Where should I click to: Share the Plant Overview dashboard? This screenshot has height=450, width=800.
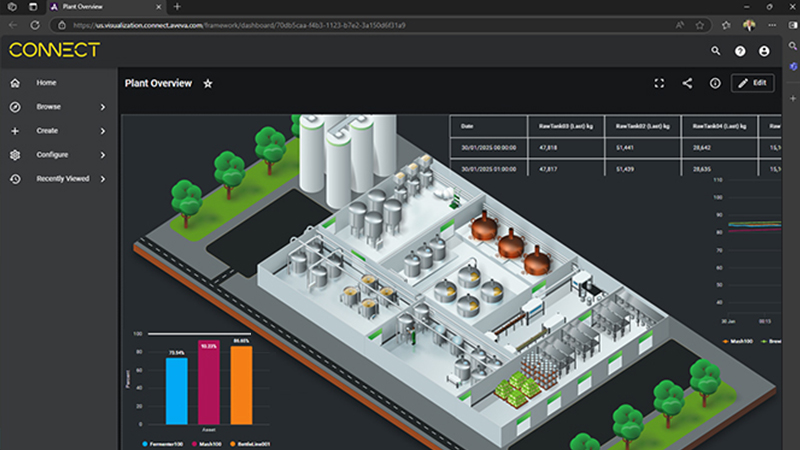click(687, 83)
